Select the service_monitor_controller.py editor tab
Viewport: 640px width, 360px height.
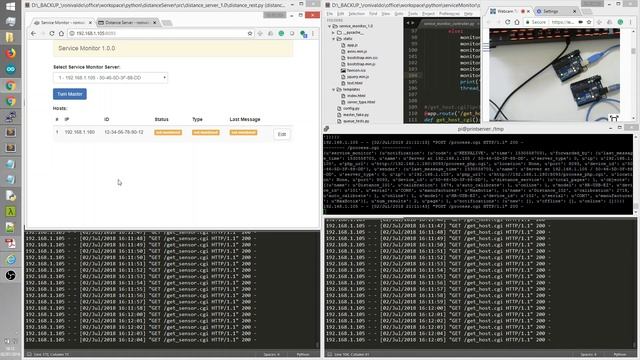click(449, 24)
